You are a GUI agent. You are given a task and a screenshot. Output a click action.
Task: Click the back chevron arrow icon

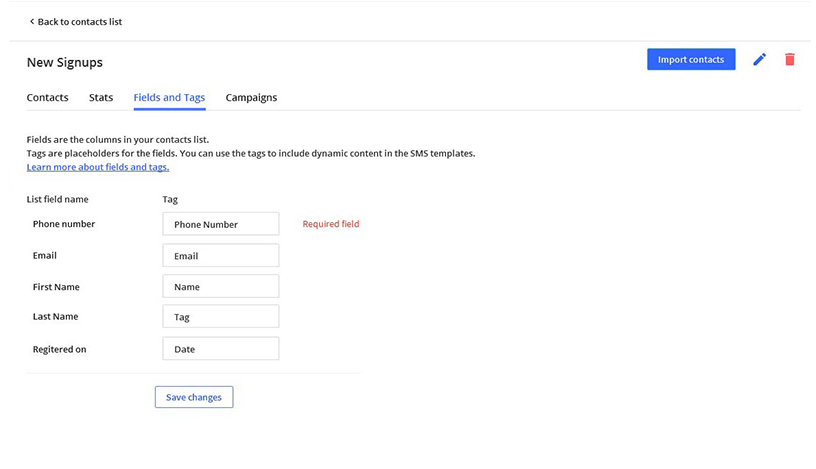(31, 22)
